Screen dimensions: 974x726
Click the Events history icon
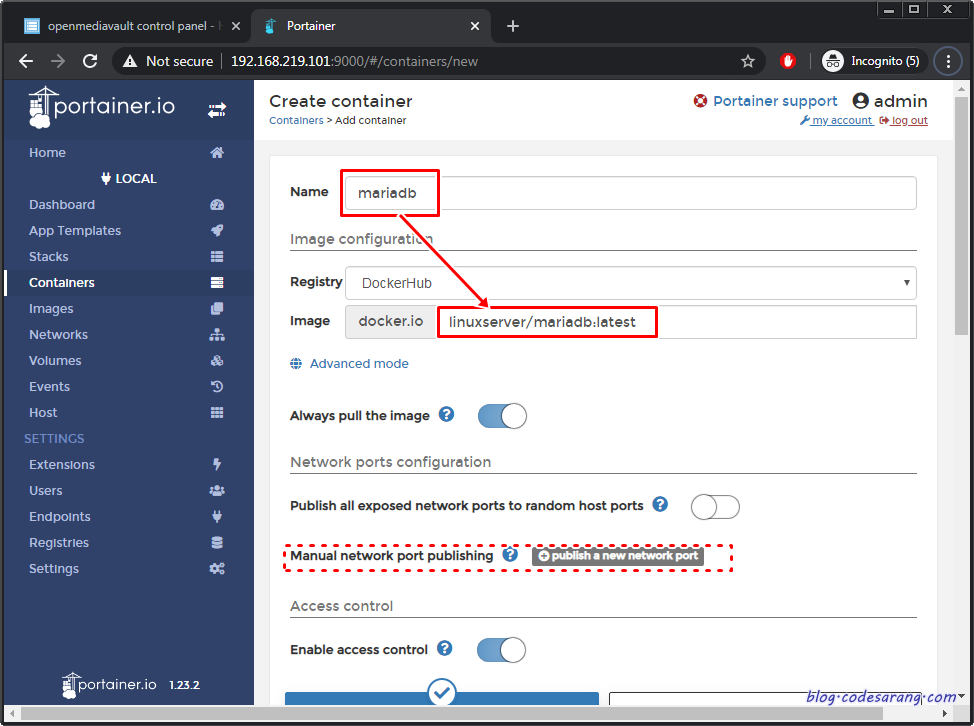(x=217, y=386)
